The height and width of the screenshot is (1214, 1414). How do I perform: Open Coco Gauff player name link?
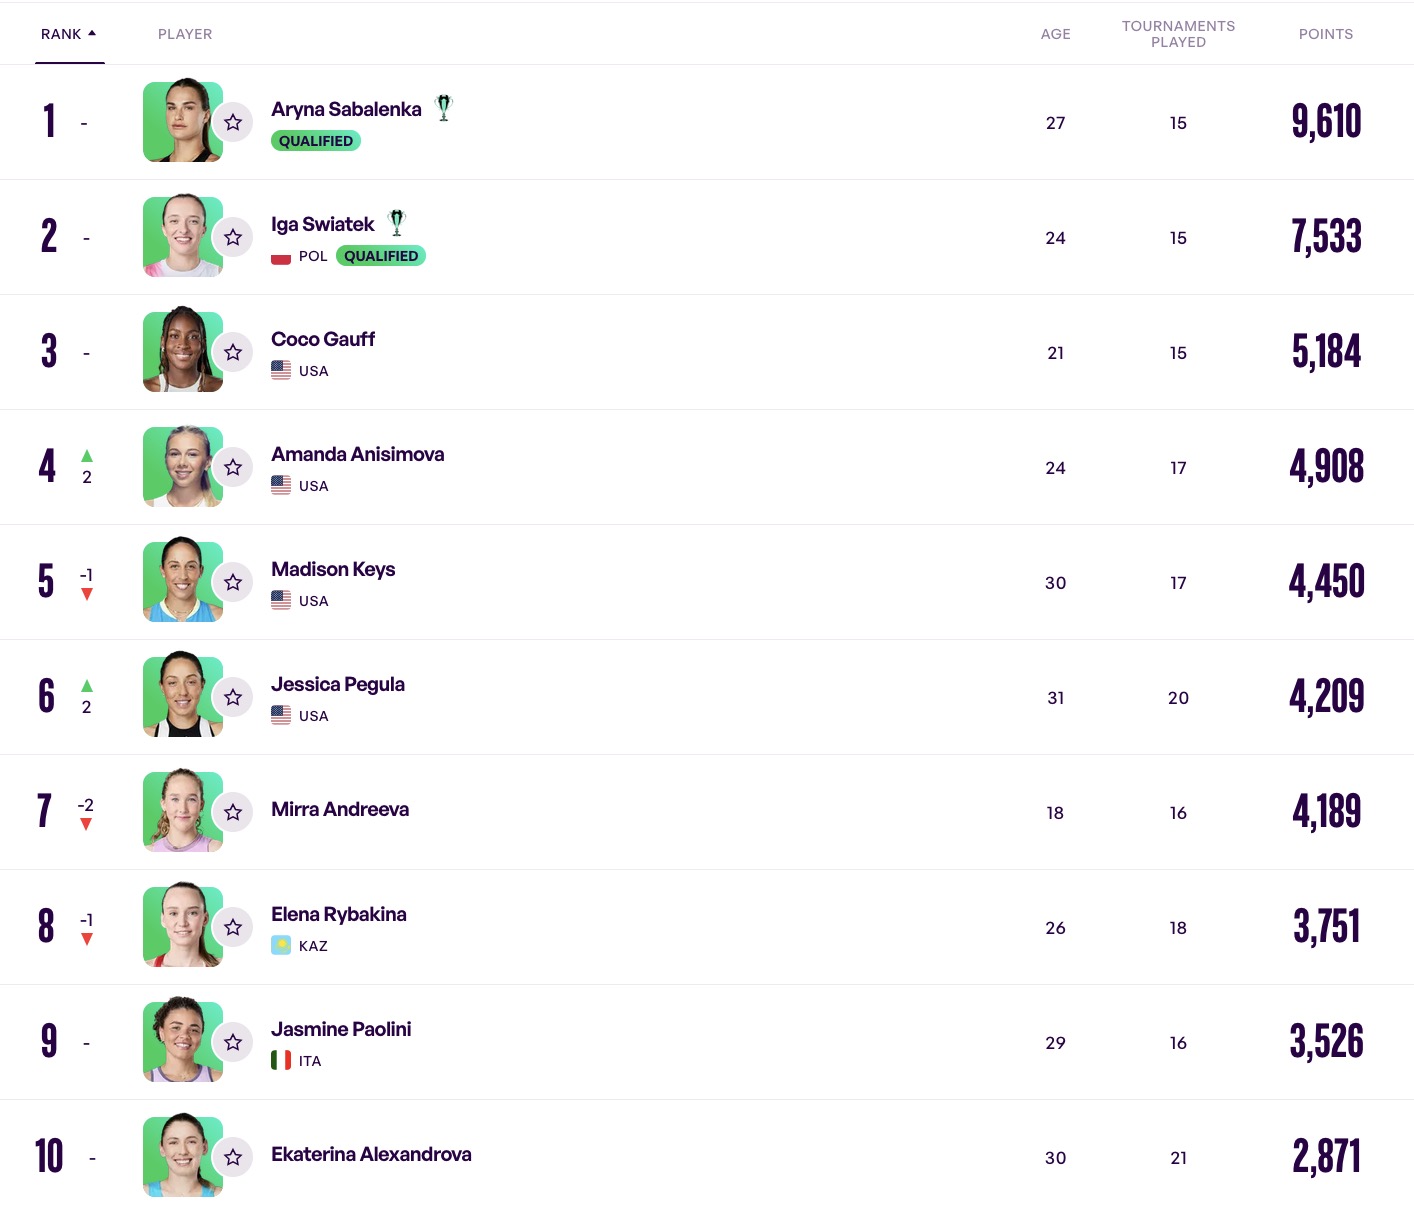[323, 339]
